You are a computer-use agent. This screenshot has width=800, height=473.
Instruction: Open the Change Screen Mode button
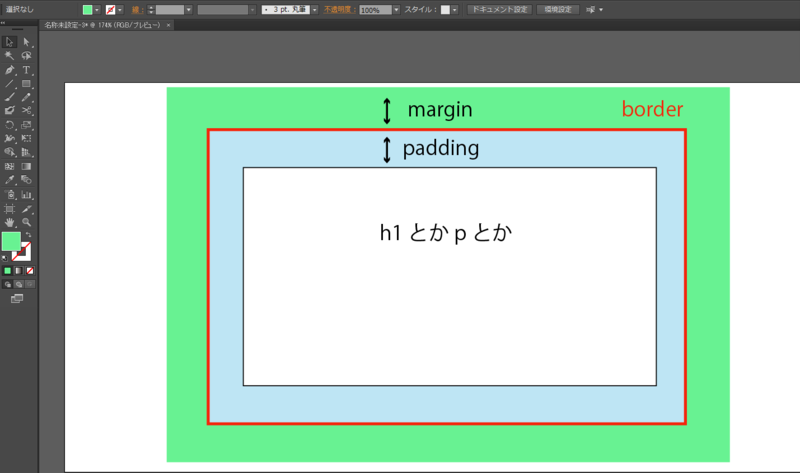[x=17, y=298]
